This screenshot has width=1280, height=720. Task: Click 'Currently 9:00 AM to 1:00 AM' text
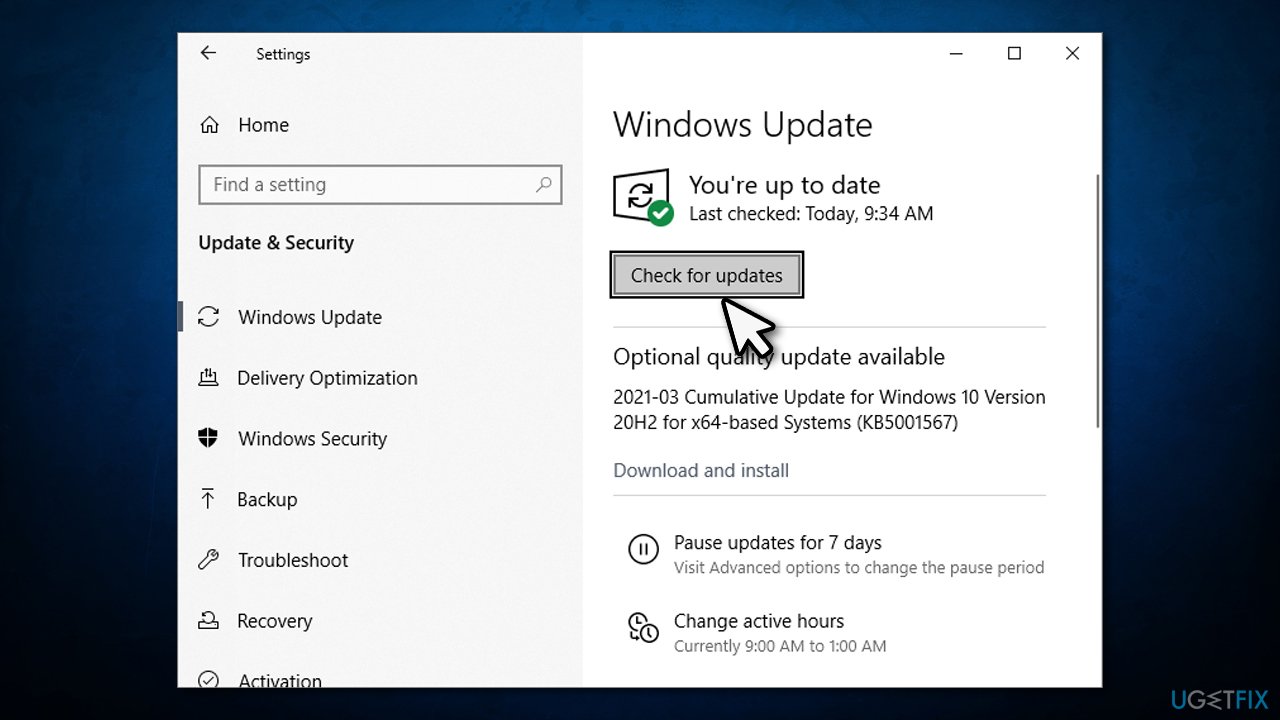(780, 646)
